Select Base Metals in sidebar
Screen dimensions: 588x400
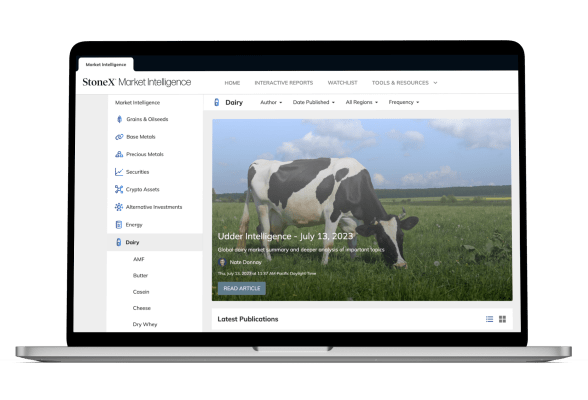click(141, 137)
